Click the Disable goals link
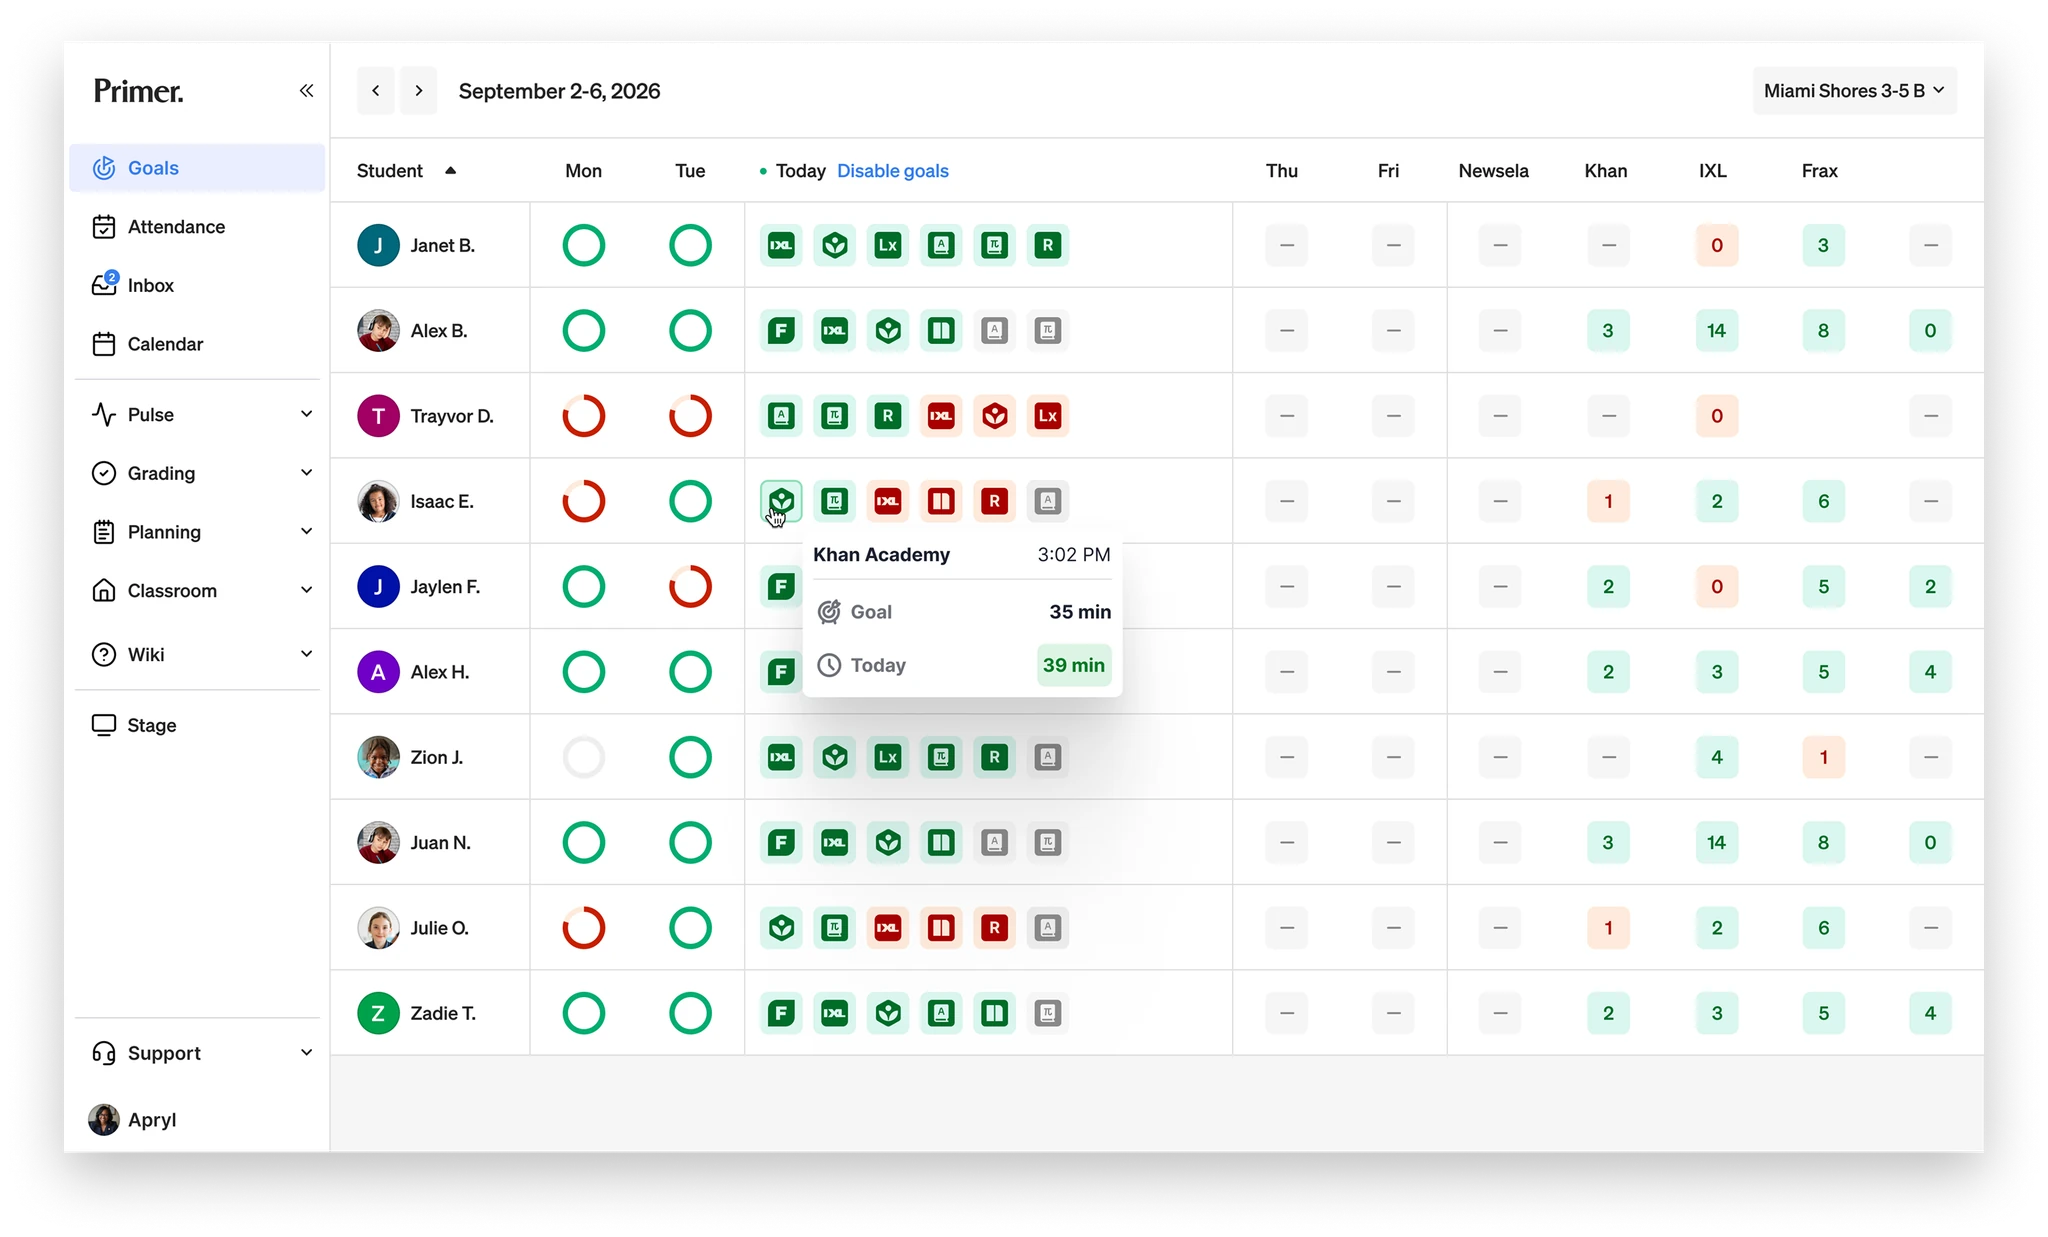Image resolution: width=2048 pixels, height=1237 pixels. click(x=893, y=171)
